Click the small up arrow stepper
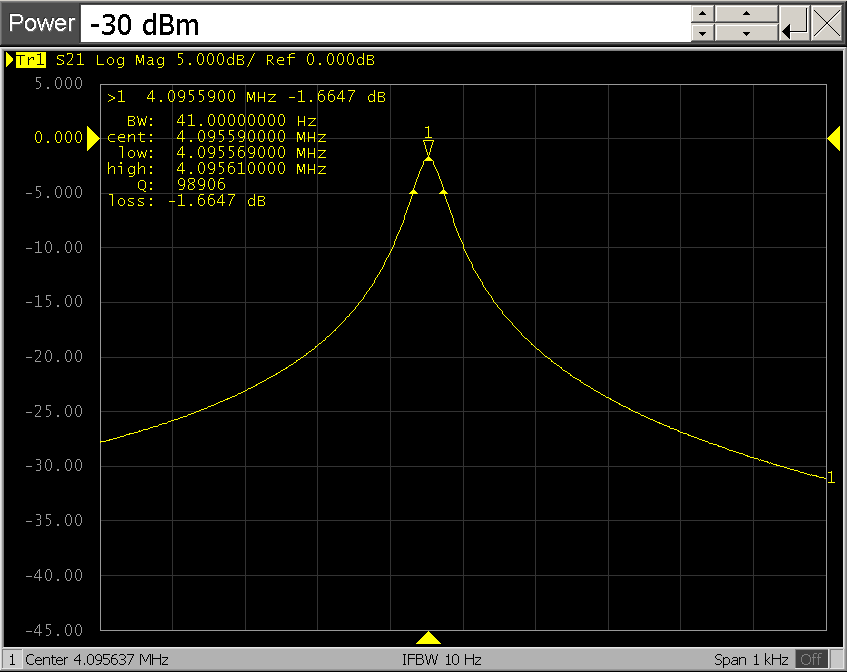The width and height of the screenshot is (847, 672). coord(703,13)
